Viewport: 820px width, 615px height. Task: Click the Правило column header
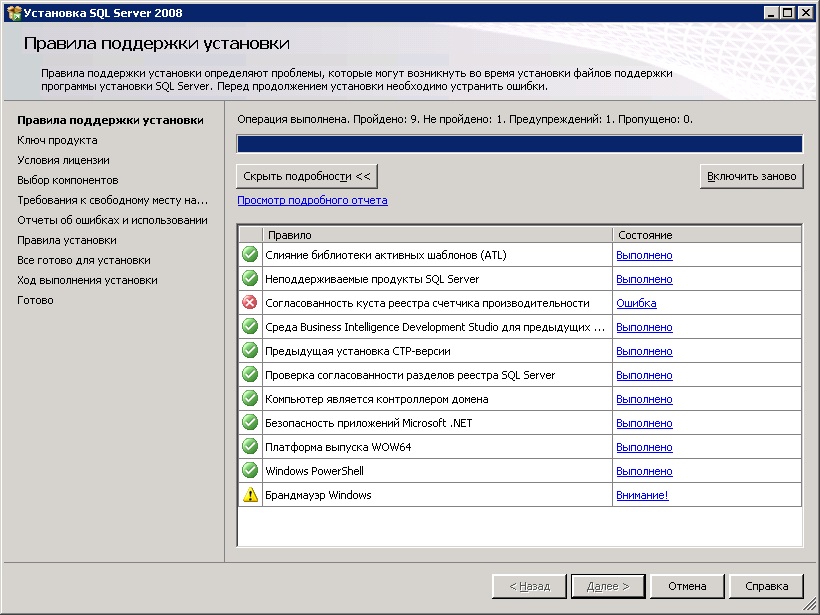tap(437, 235)
